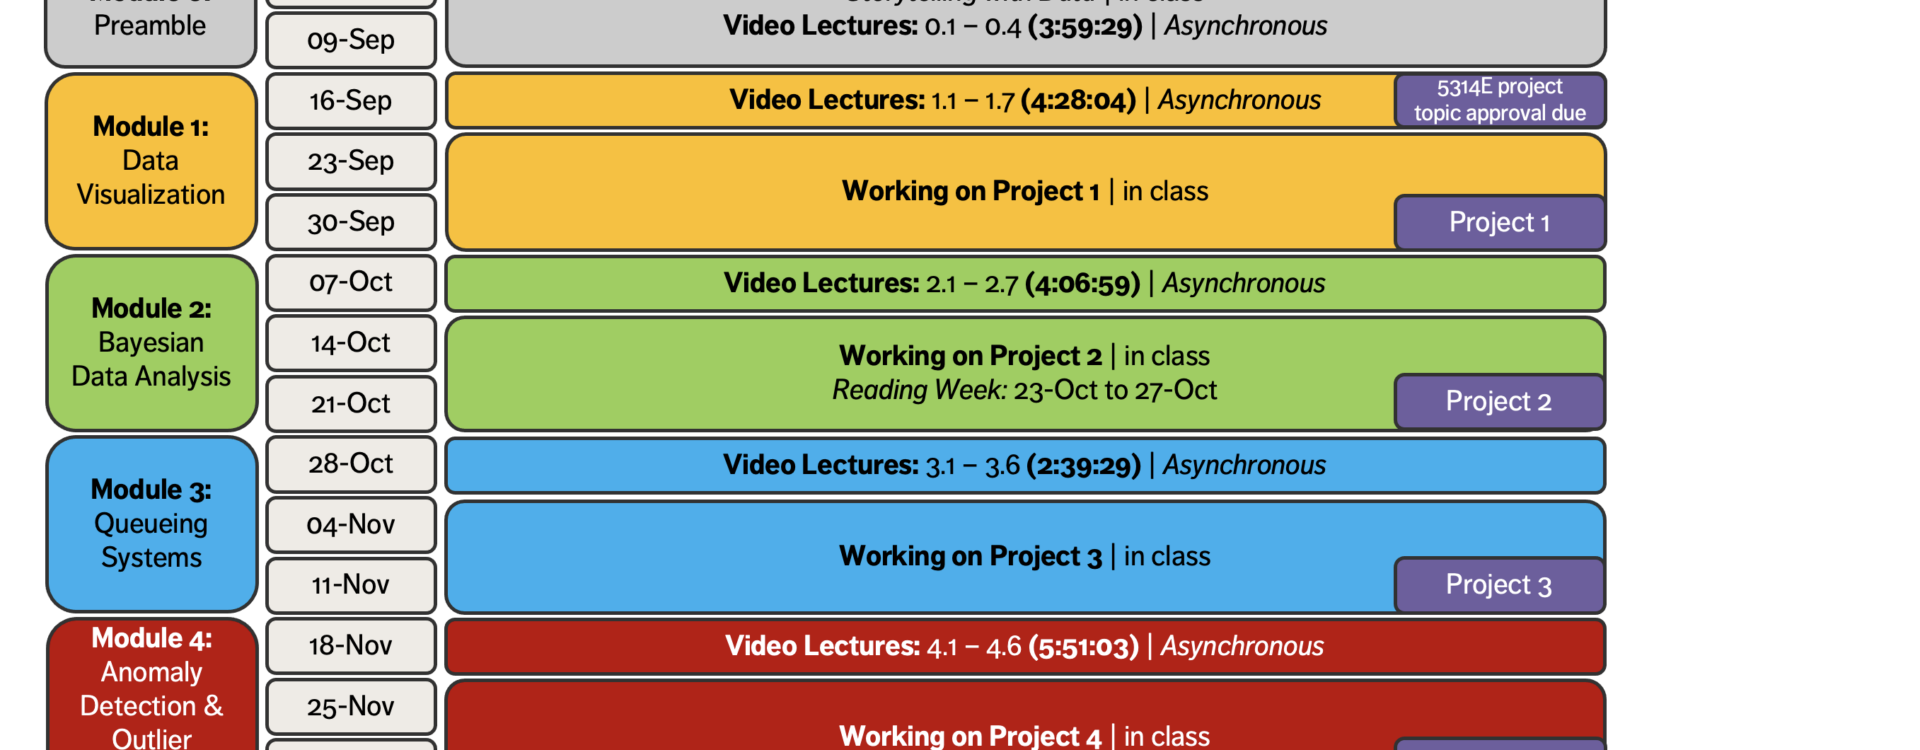Click the purple Project 1 badge
Viewport: 1920px width, 750px height.
tap(1499, 222)
